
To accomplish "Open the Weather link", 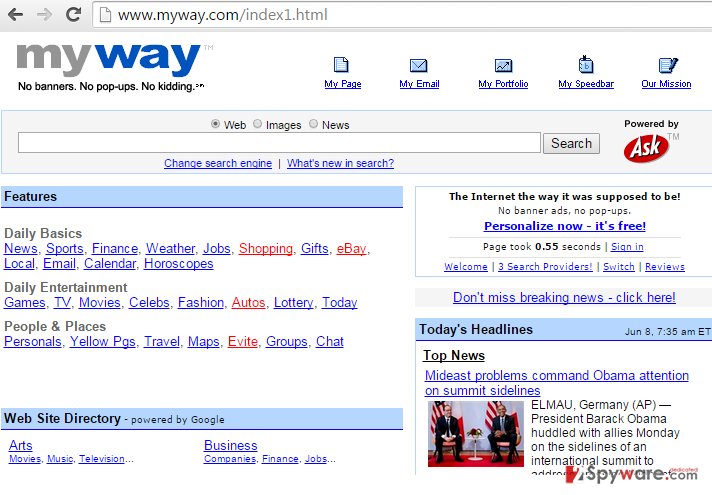I will coord(170,249).
